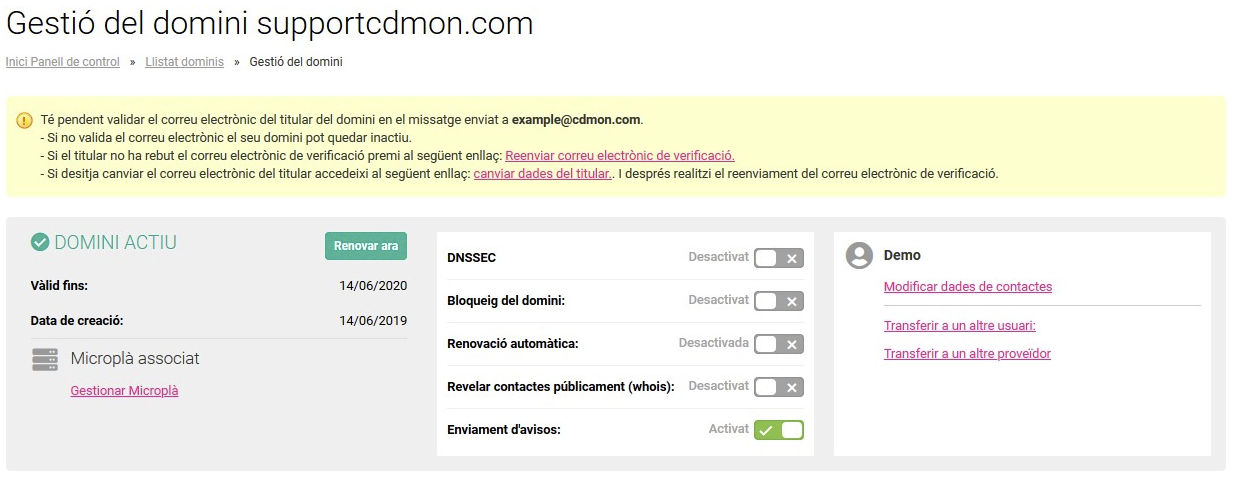Screen dimensions: 1235x477
Task: Click the green checkmark next to DOMINI ACTIU
Action: coord(40,242)
